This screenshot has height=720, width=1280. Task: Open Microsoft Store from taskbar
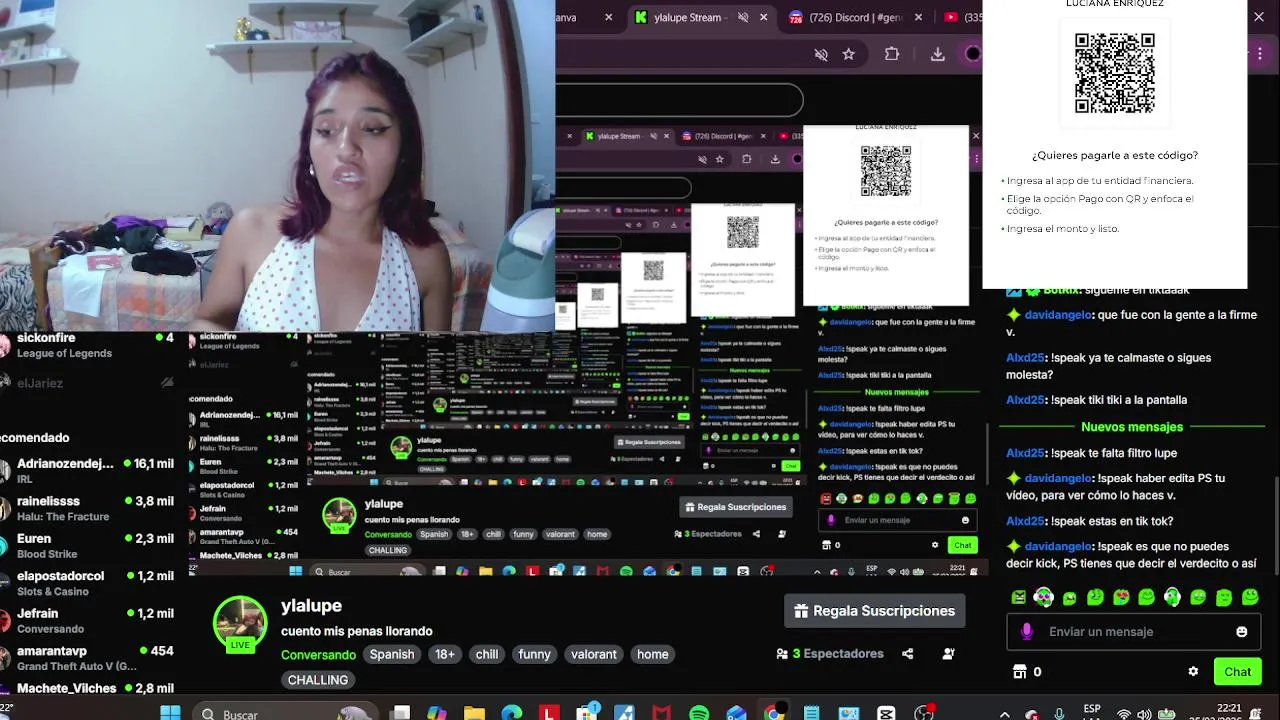click(587, 713)
